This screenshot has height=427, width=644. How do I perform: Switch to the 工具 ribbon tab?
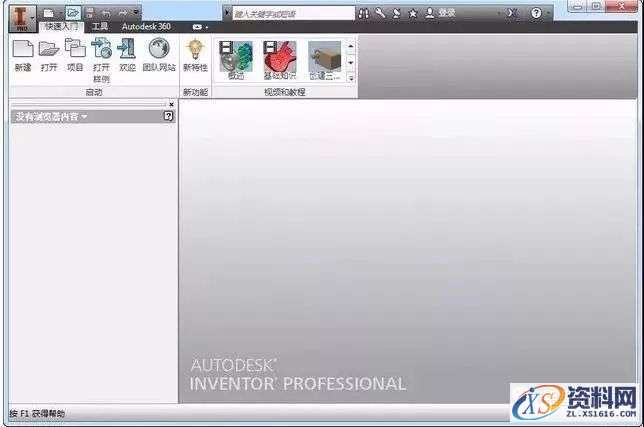[100, 27]
